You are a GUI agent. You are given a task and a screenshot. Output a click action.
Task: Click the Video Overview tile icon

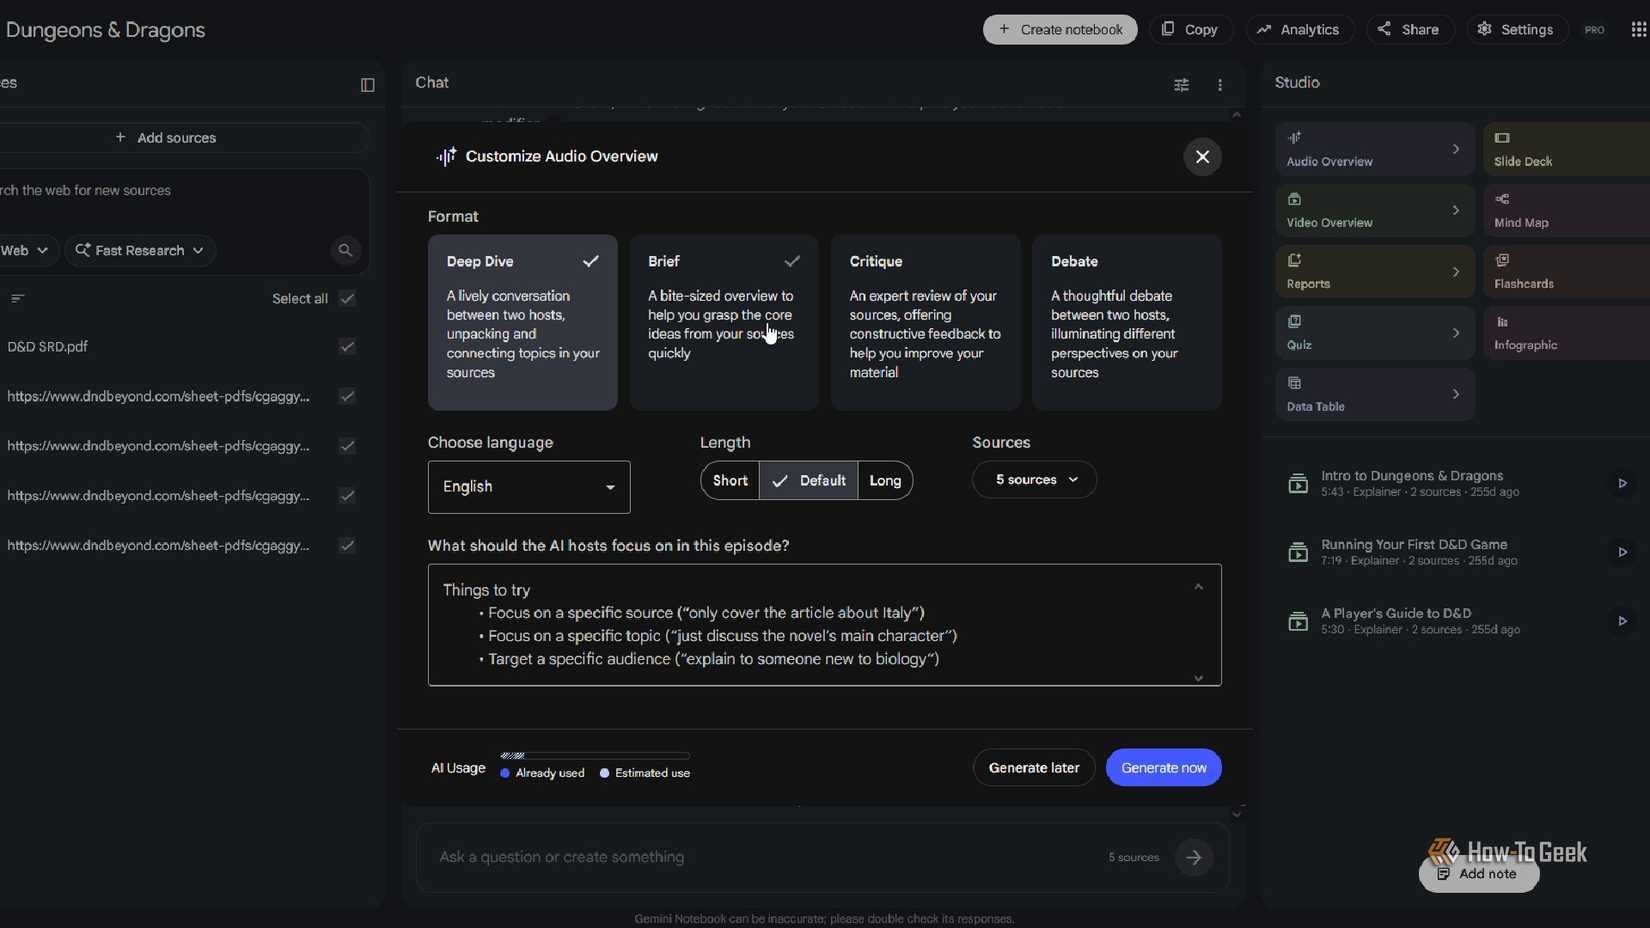point(1294,199)
